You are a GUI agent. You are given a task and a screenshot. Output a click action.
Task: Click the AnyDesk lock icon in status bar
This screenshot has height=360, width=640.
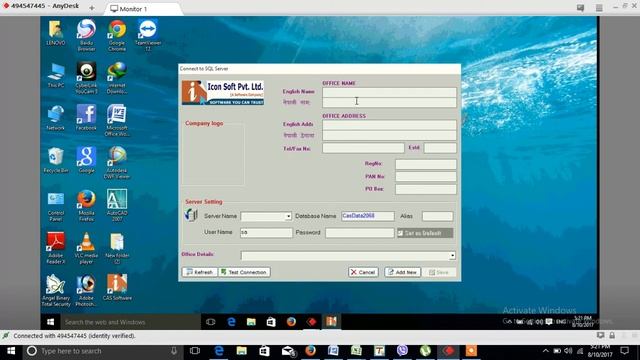coord(612,336)
